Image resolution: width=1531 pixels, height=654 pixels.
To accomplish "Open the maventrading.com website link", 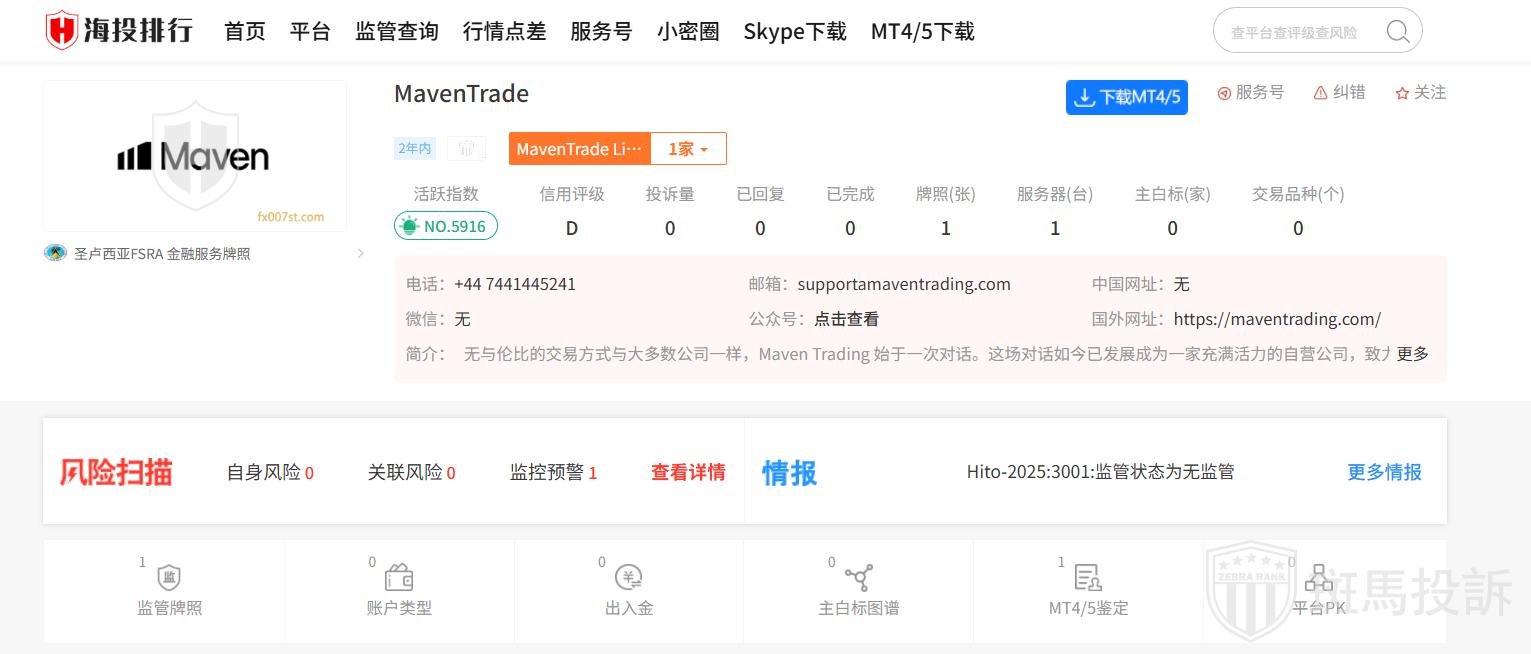I will click(x=1276, y=319).
